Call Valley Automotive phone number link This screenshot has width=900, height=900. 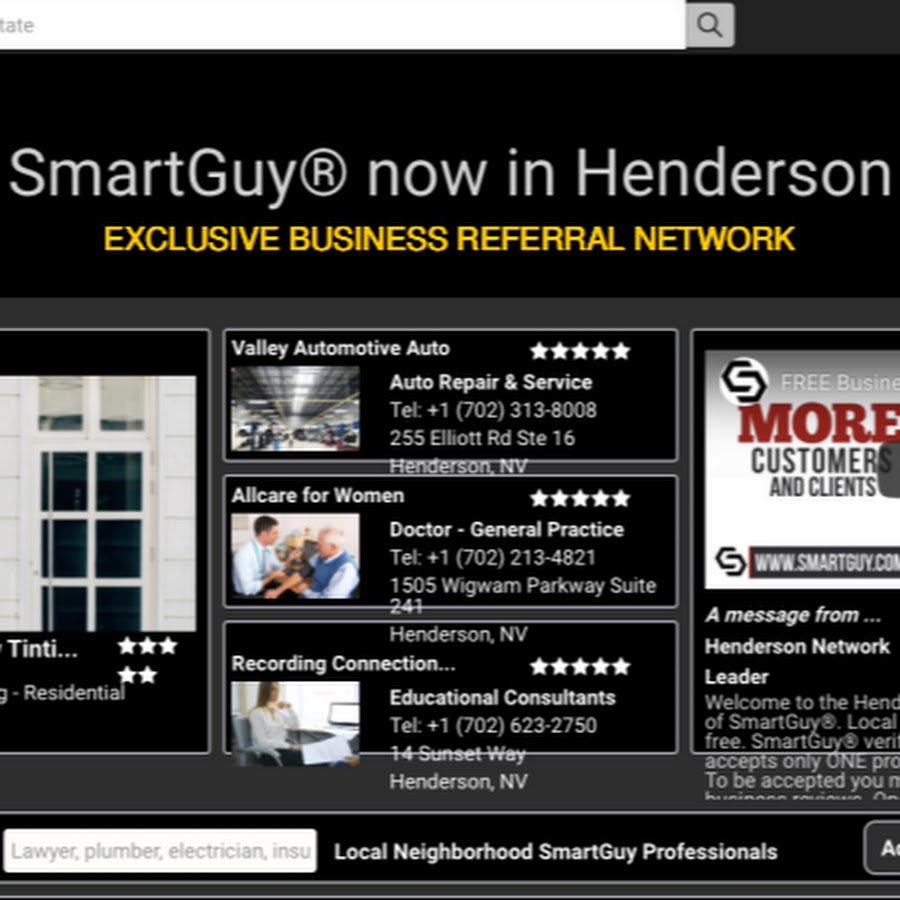pos(493,410)
